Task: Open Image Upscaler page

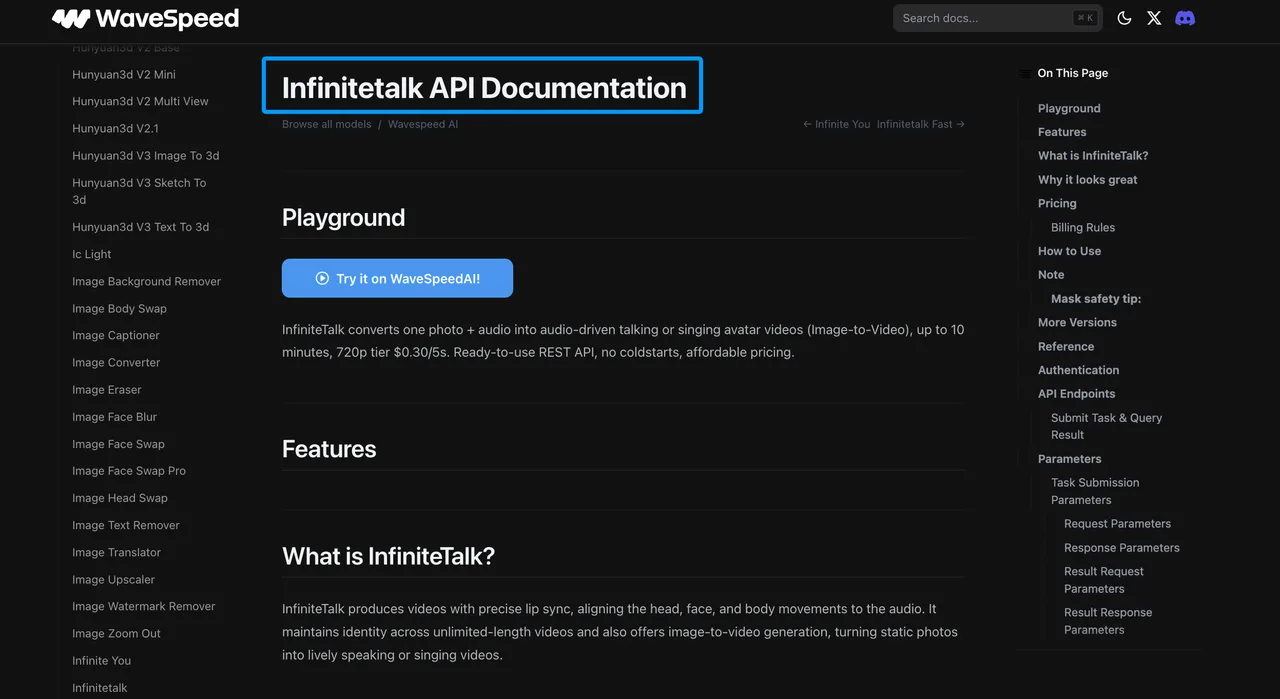Action: click(x=113, y=579)
